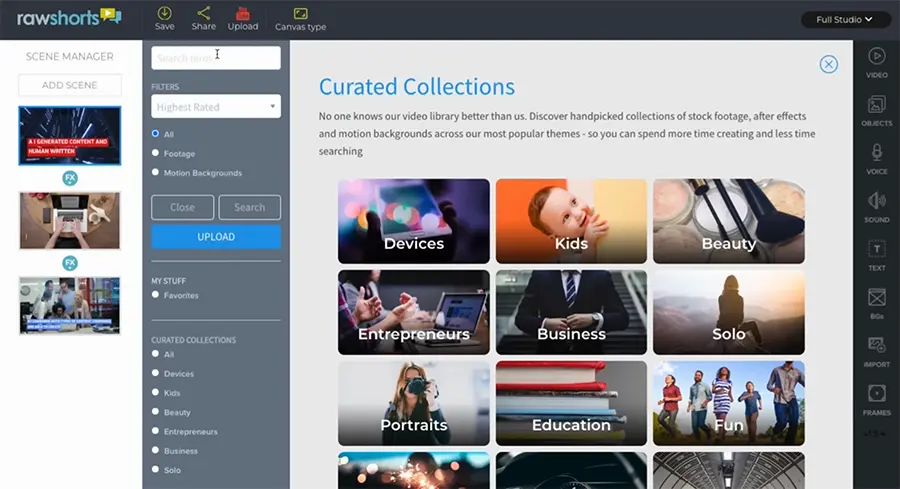
Task: Open the Kids collection thumbnail
Action: (571, 221)
